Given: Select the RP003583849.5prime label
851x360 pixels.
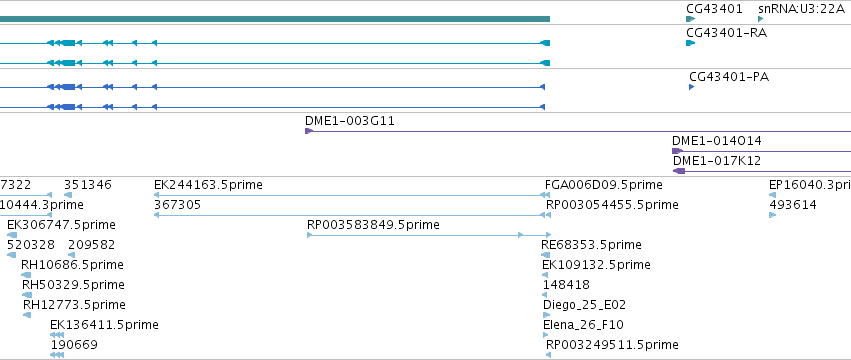Looking at the screenshot, I should [x=373, y=225].
